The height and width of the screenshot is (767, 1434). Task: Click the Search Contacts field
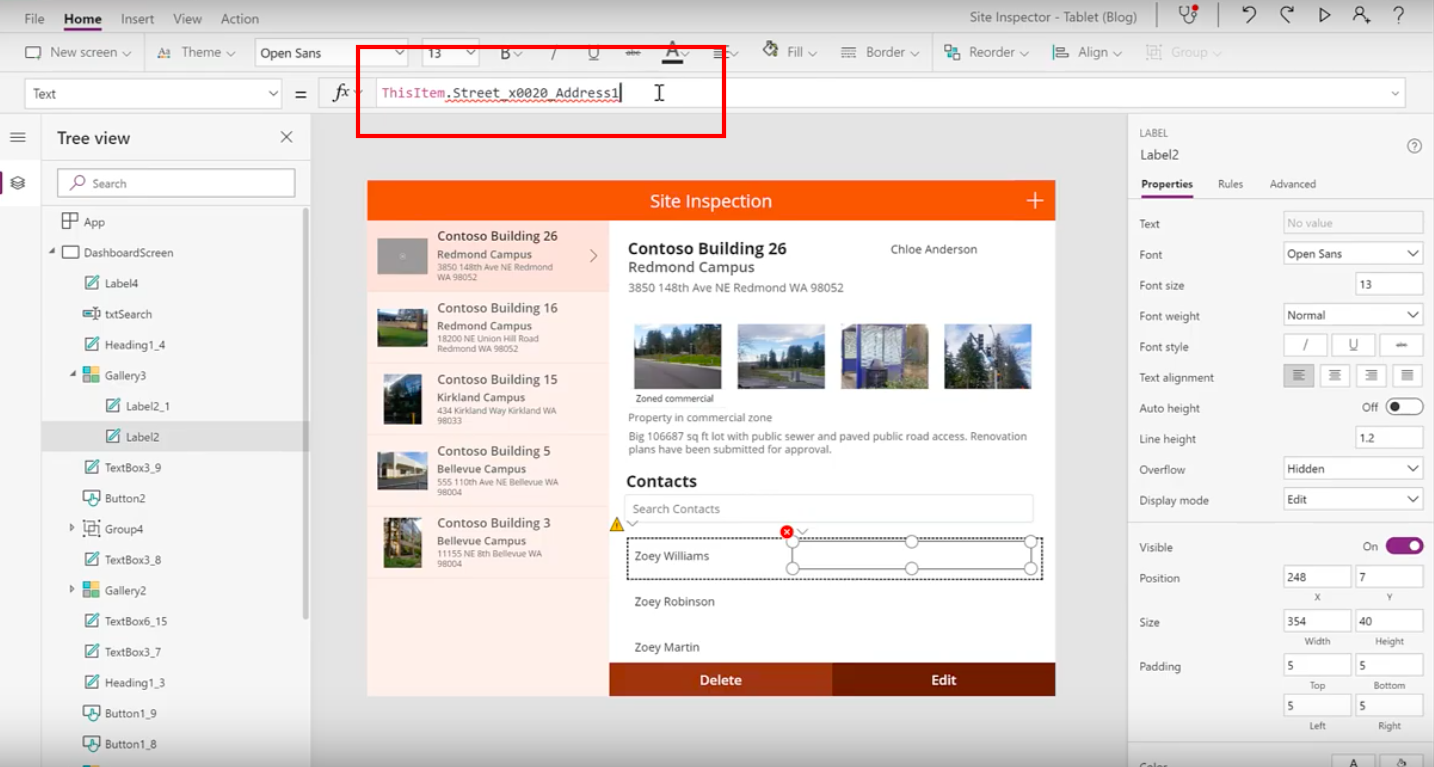click(829, 508)
